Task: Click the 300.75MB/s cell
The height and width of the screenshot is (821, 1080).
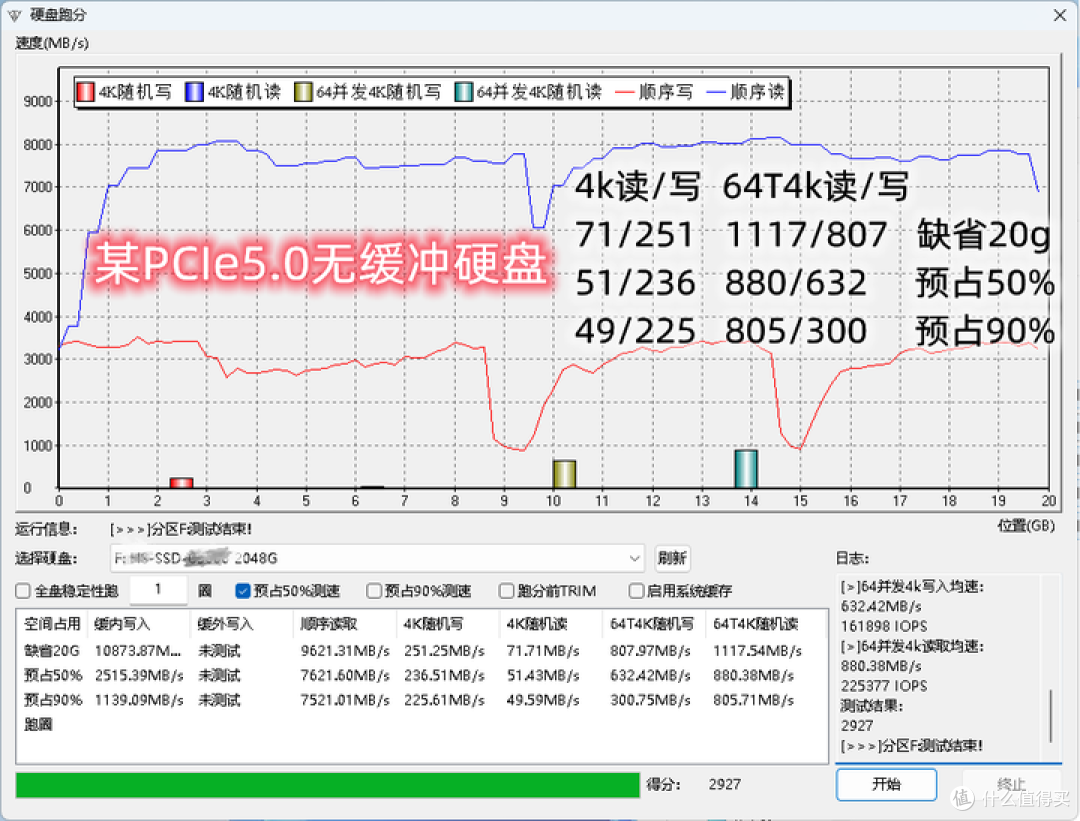Action: click(x=650, y=700)
